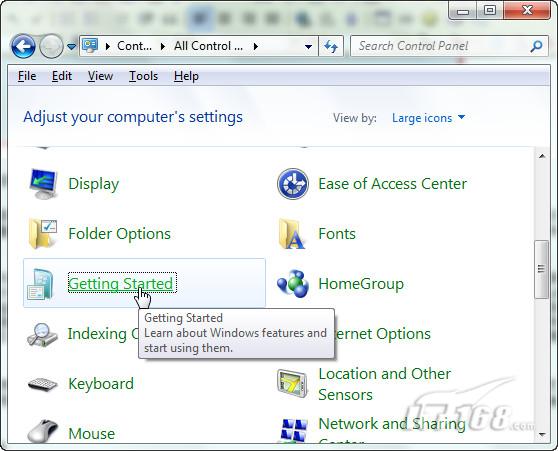
Task: Open the HomeGroup link
Action: click(x=361, y=284)
